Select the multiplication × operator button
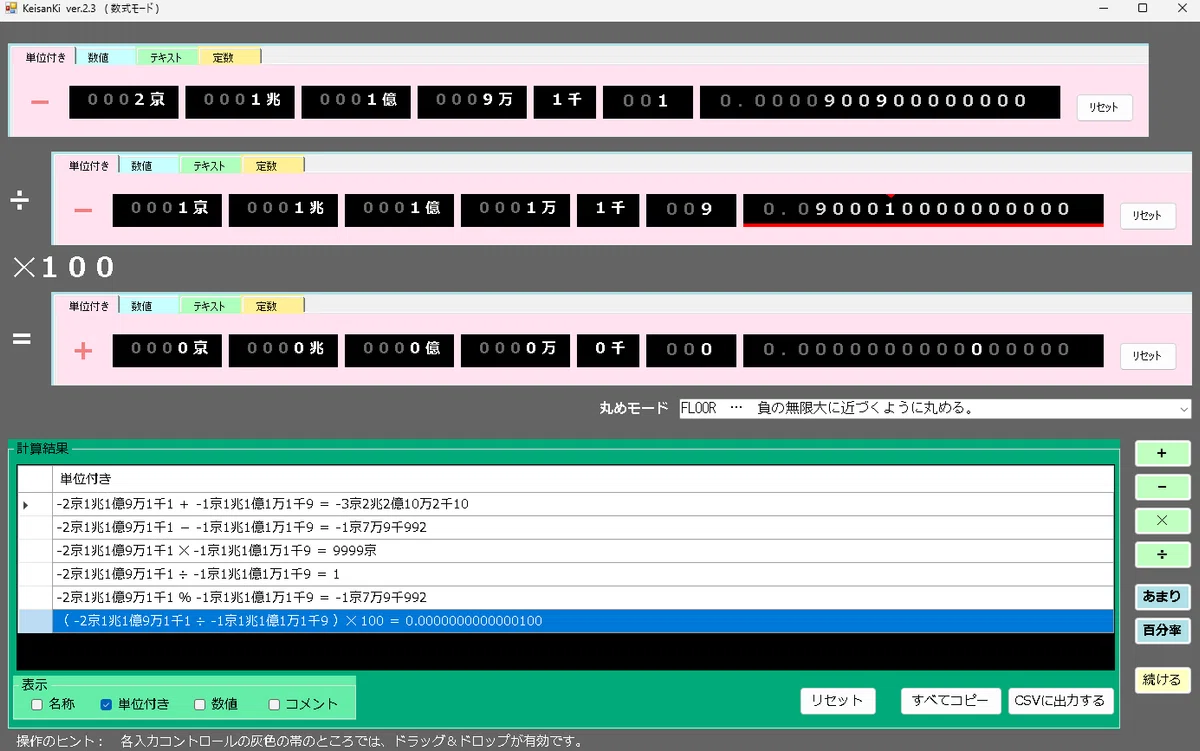This screenshot has height=751, width=1200. tap(1162, 521)
